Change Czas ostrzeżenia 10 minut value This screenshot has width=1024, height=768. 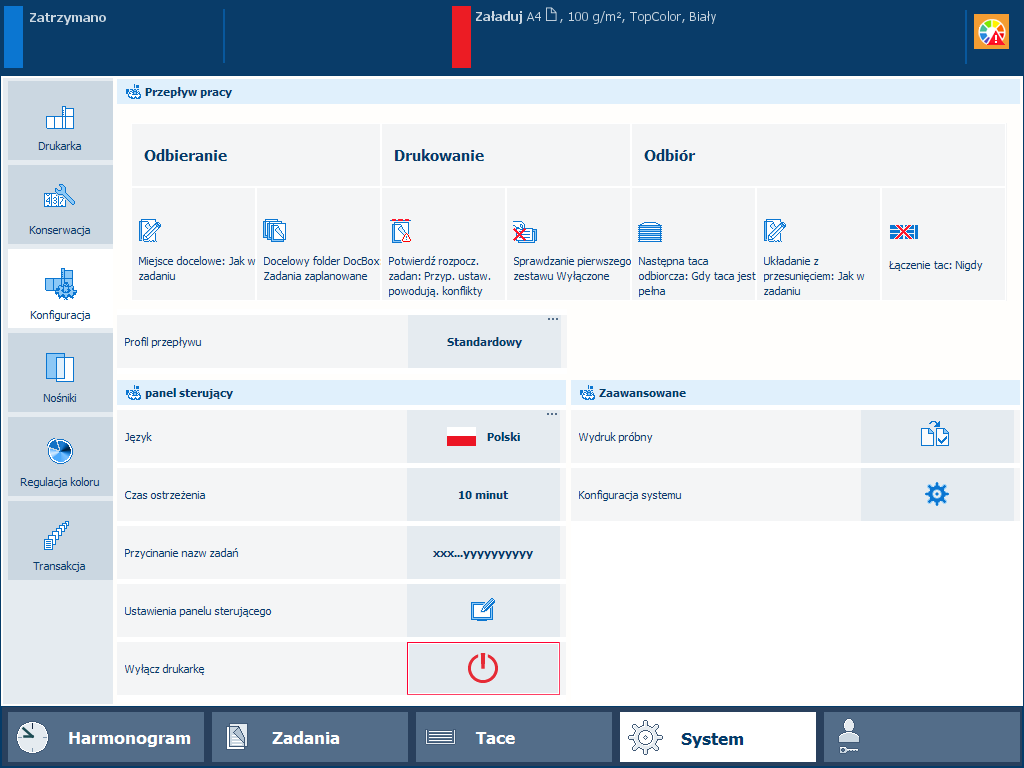pos(483,494)
